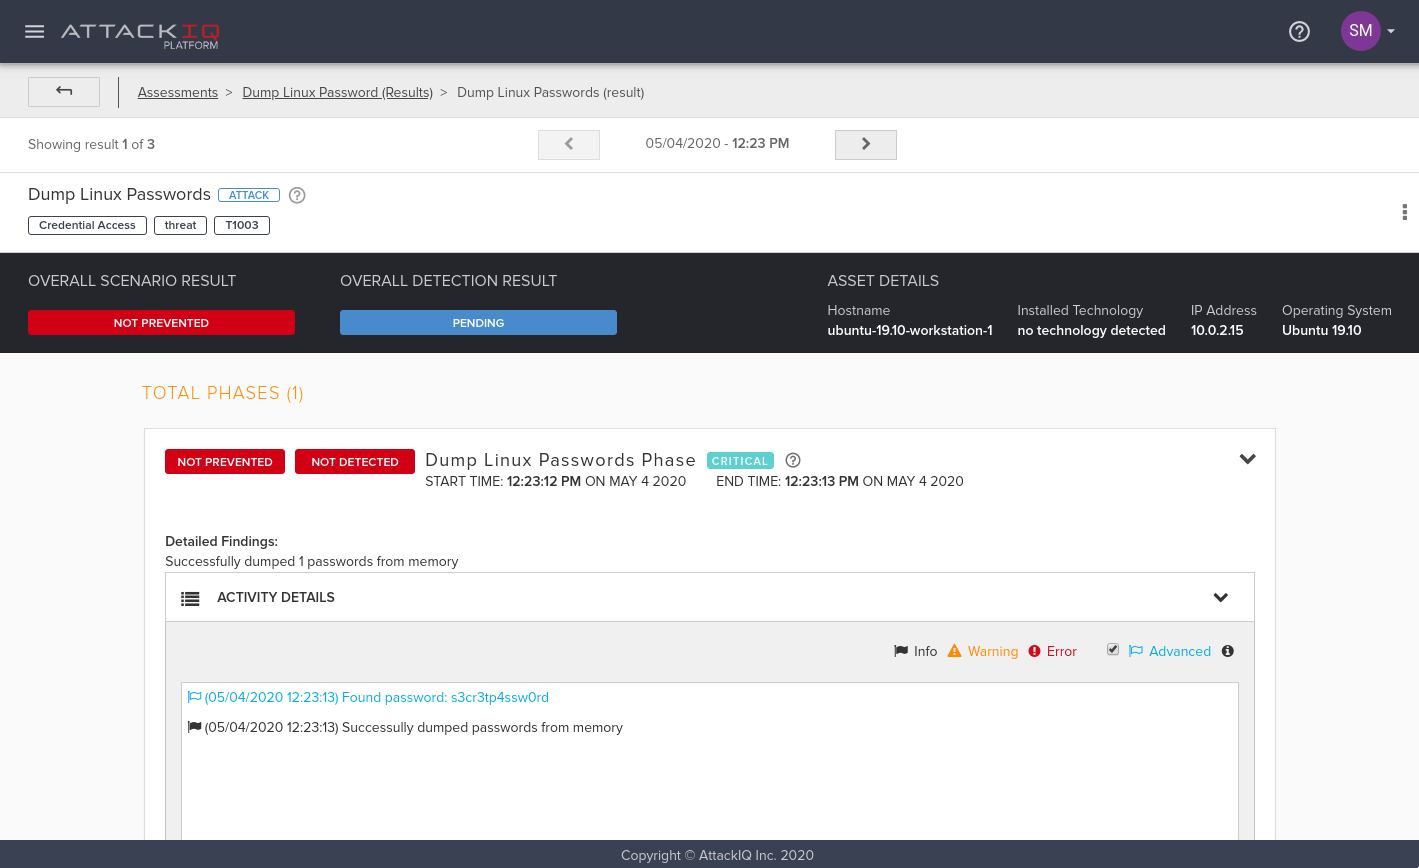
Task: Go to next result arrow
Action: coord(866,144)
